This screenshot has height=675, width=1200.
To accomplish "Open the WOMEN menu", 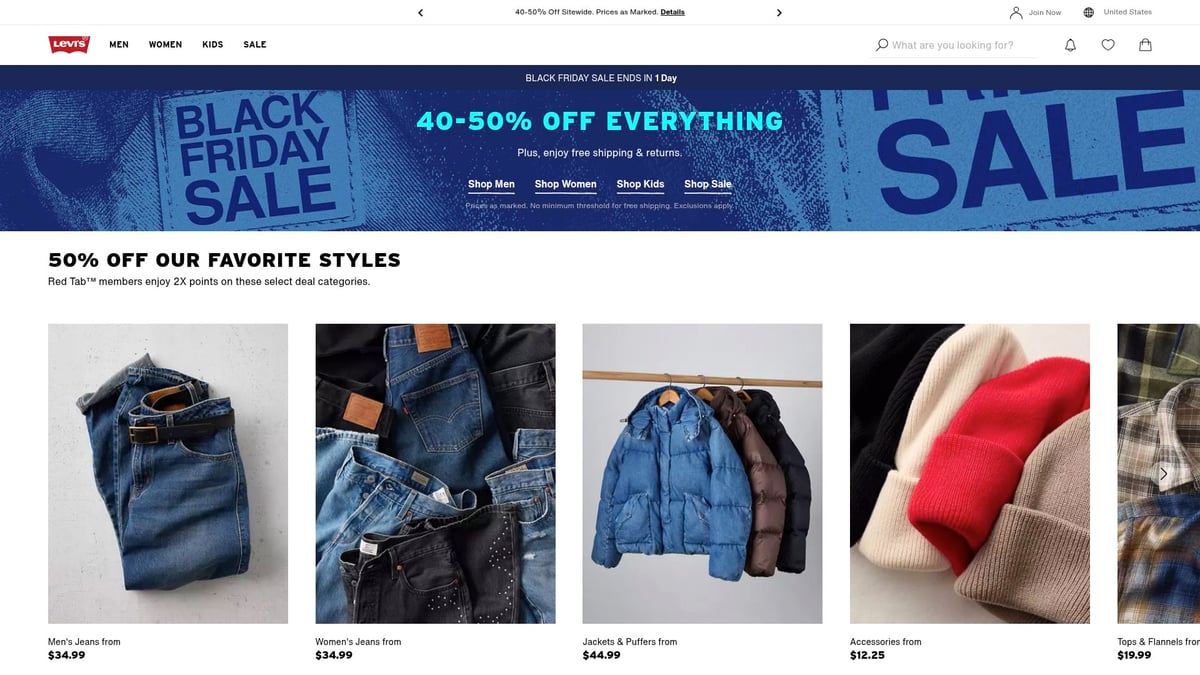I will click(165, 45).
